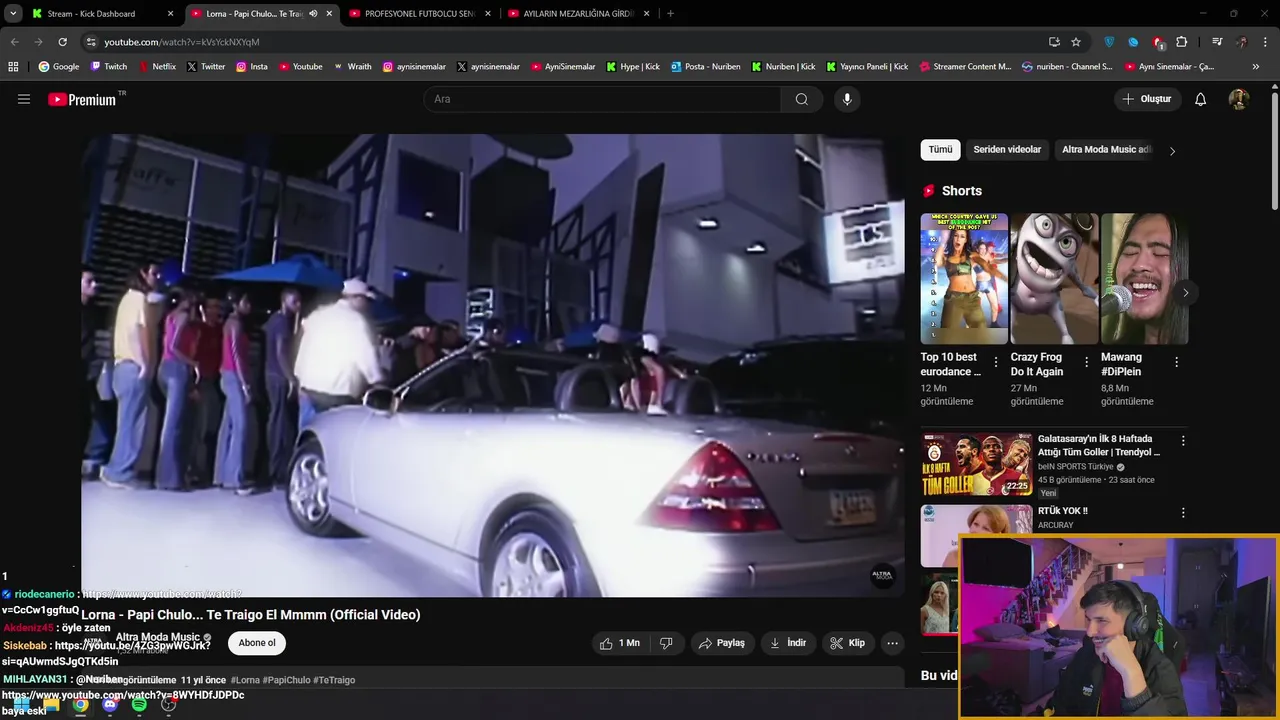Open a new browser tab
Viewport: 1280px width, 720px height.
[670, 14]
